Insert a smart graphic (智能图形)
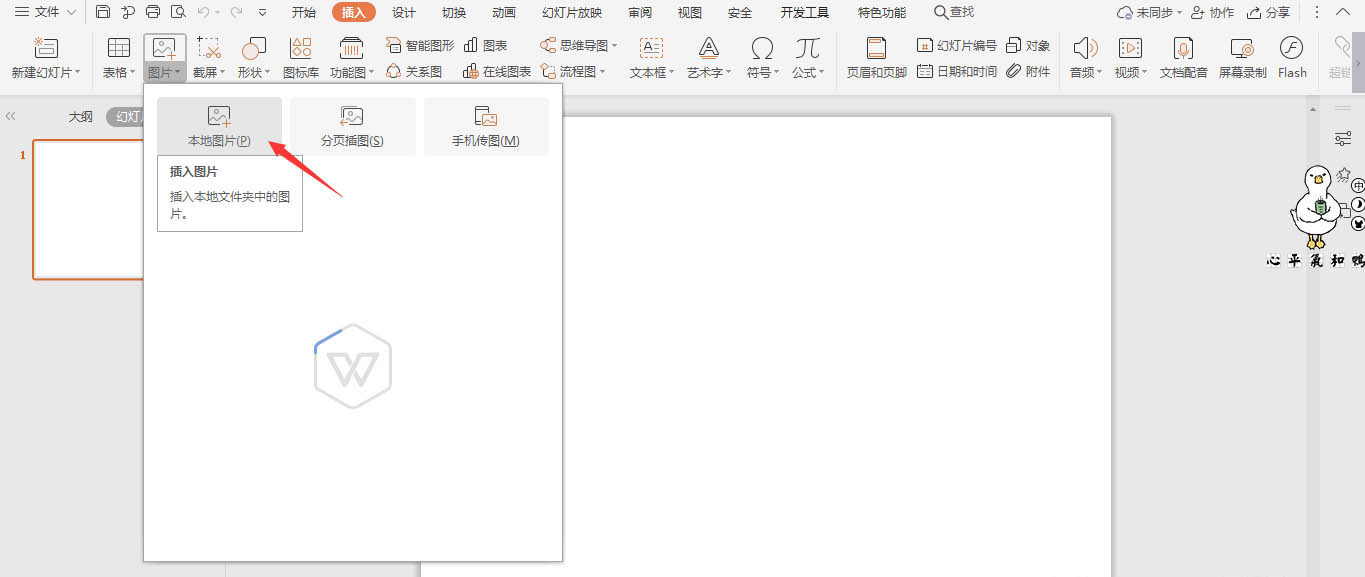This screenshot has height=577, width=1365. 420,44
